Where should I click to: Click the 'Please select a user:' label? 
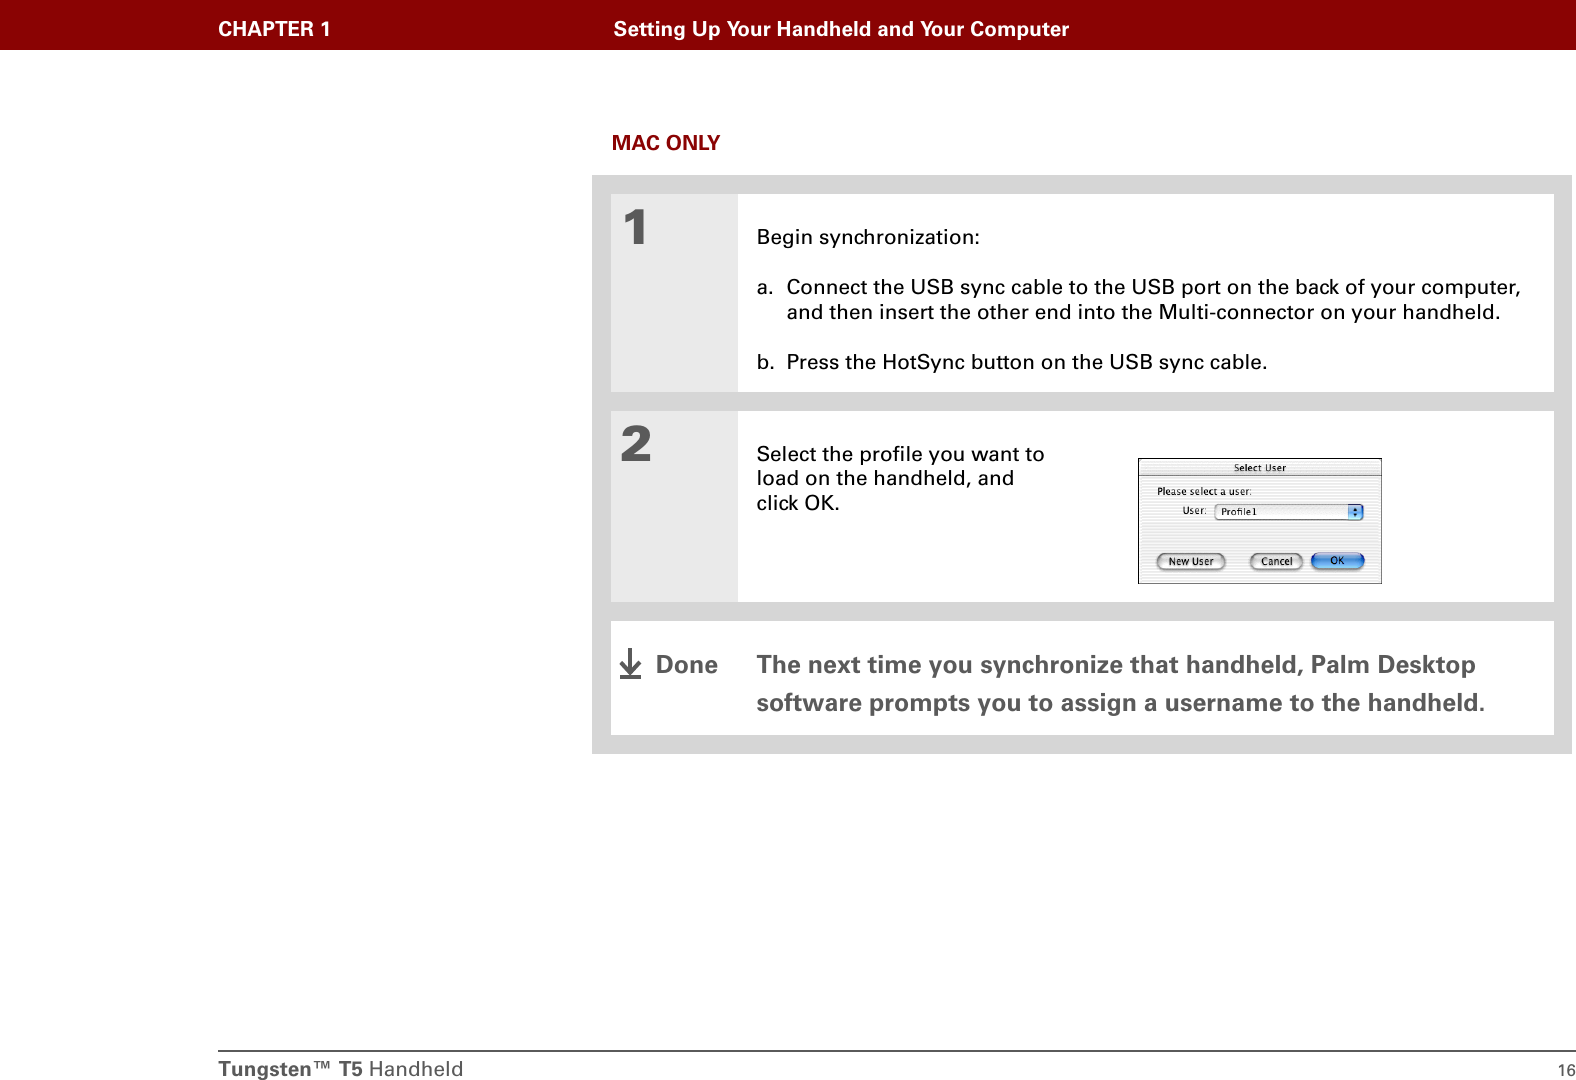click(1204, 491)
